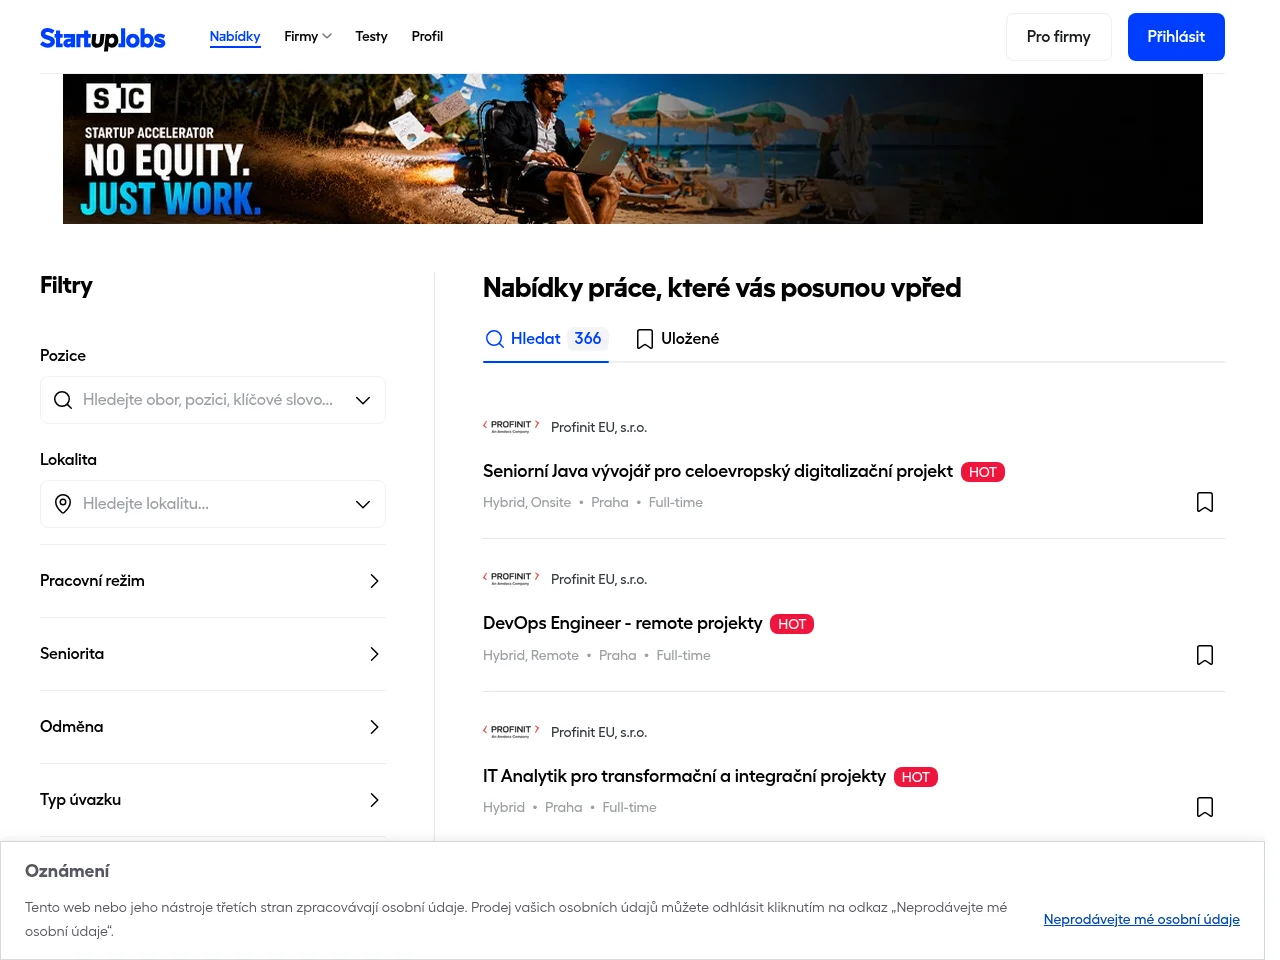Screen dimensions: 1280x960
Task: Click the location pin icon in Lokalita
Action: (63, 504)
